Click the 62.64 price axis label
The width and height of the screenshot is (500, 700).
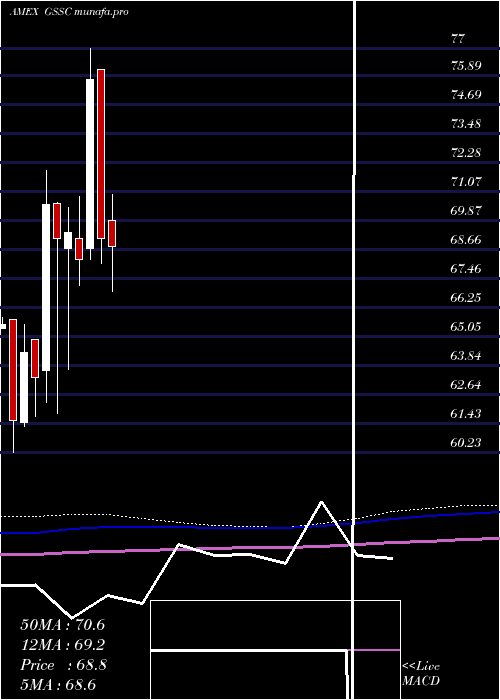466,384
